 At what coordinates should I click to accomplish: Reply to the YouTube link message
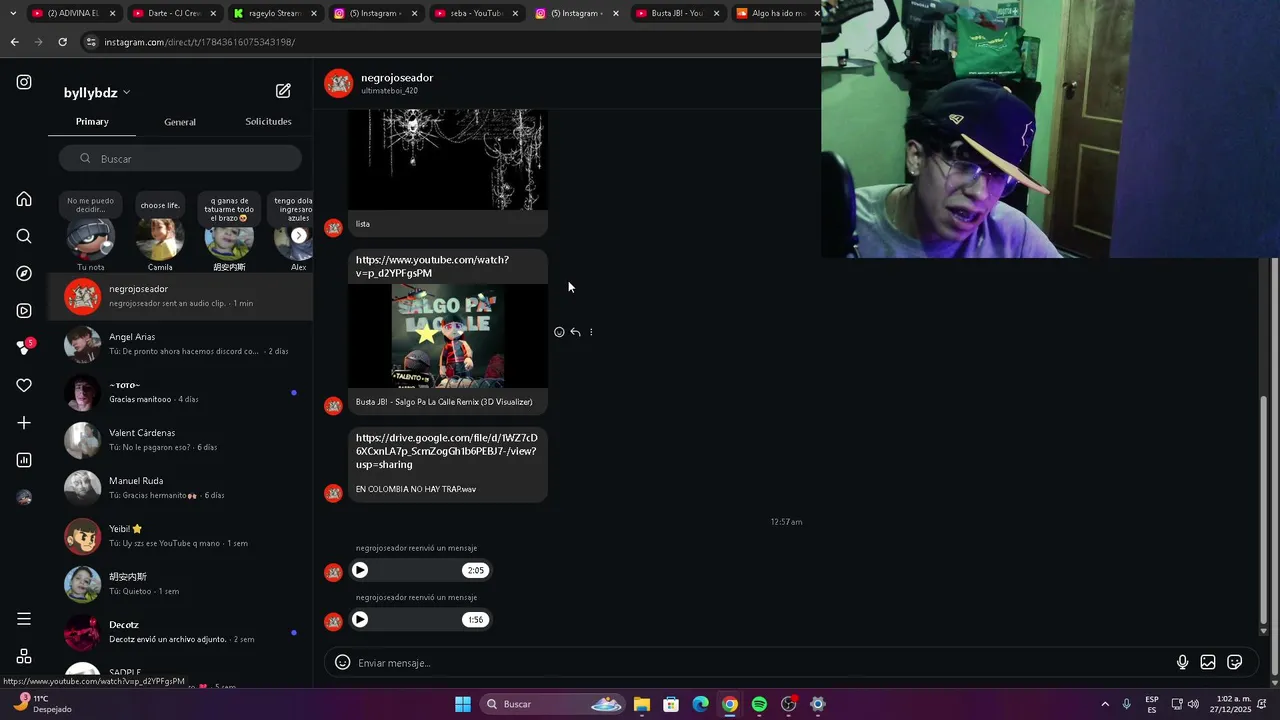click(575, 332)
